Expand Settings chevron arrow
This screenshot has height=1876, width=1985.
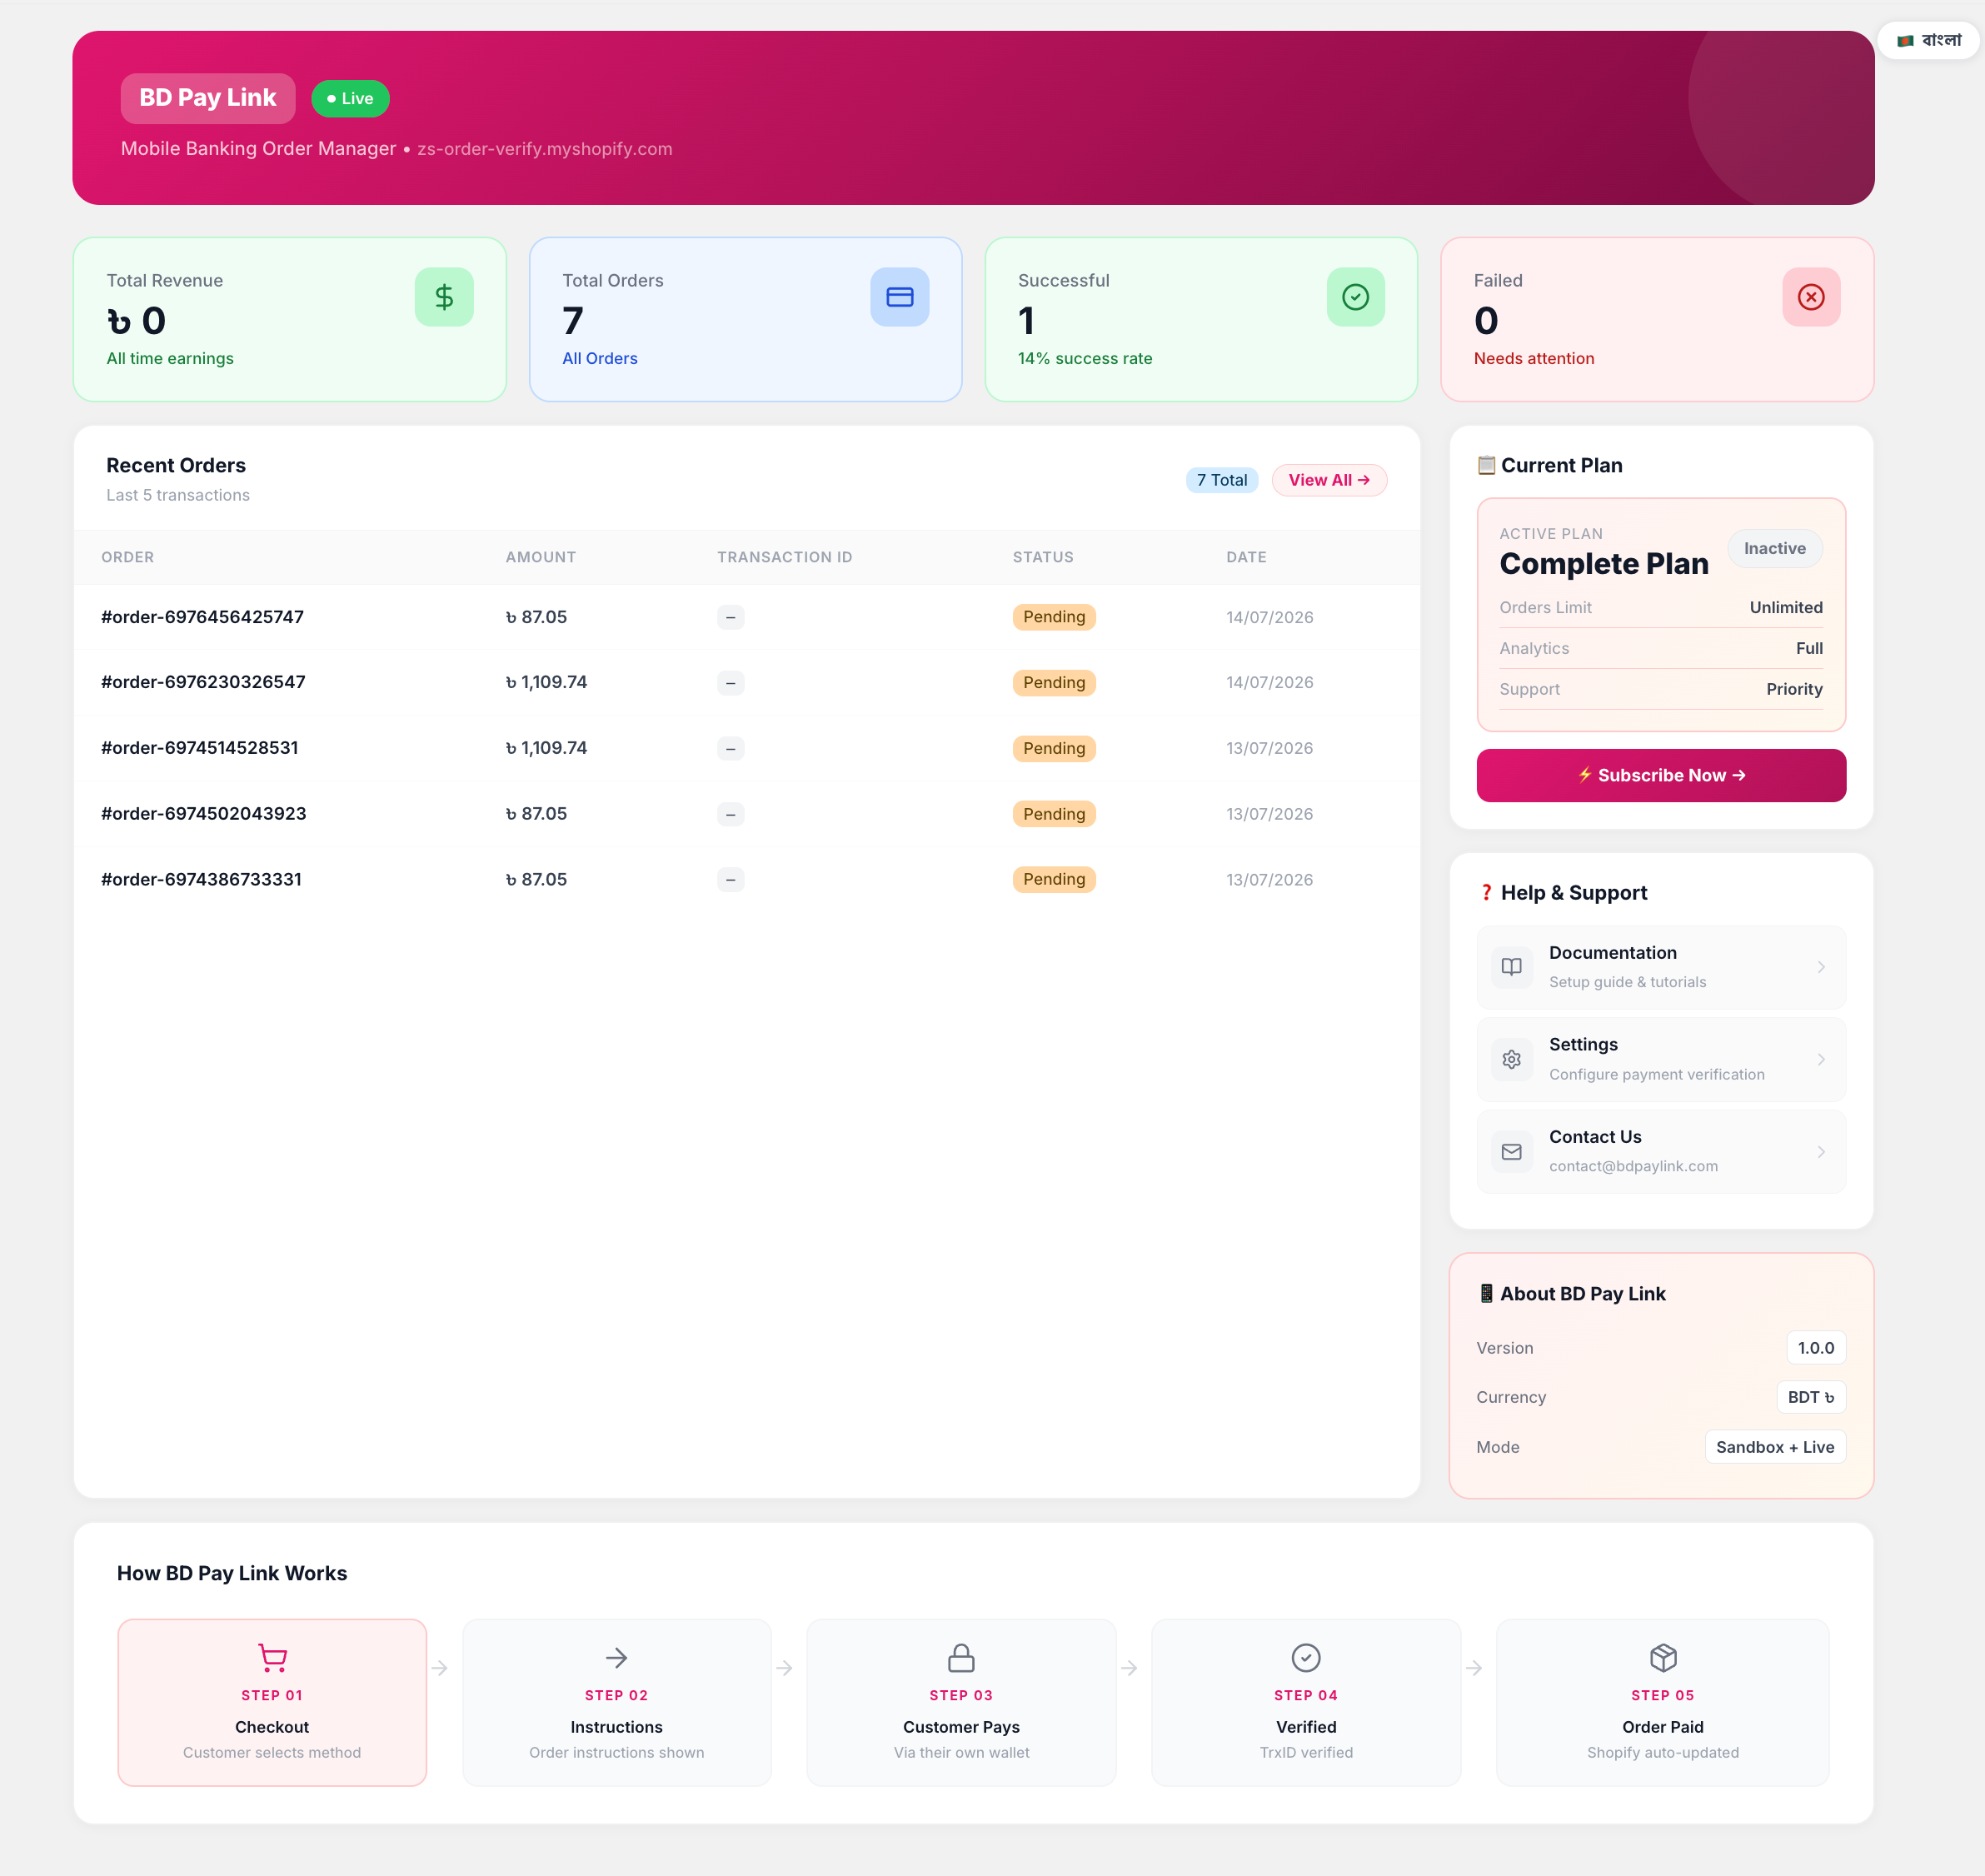(1821, 1059)
